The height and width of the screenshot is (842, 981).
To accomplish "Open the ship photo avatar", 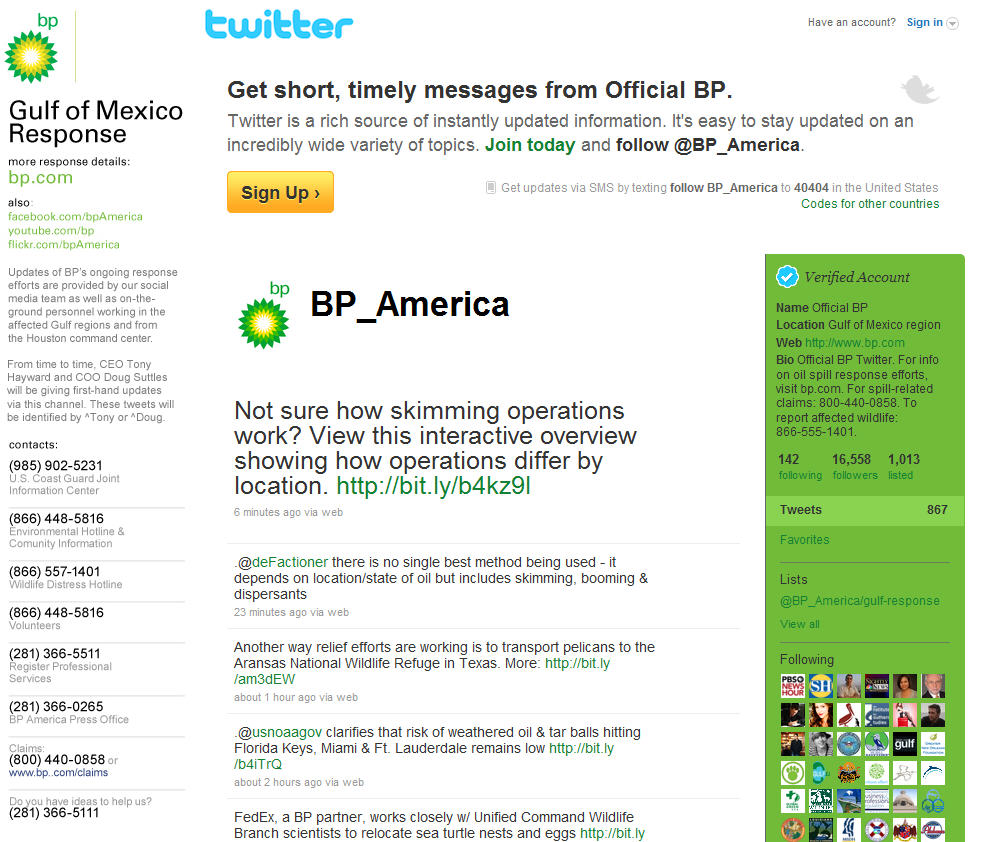I will coord(849,801).
